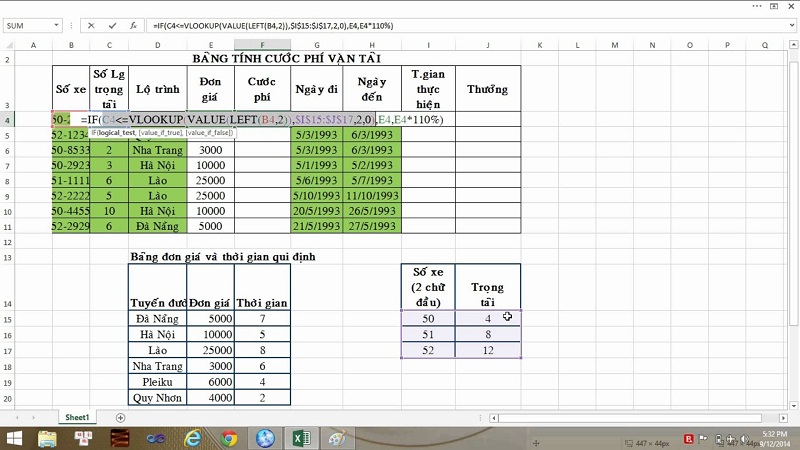Select the Trọng tải cell showing 12
Image resolution: width=800 pixels, height=450 pixels.
(488, 350)
